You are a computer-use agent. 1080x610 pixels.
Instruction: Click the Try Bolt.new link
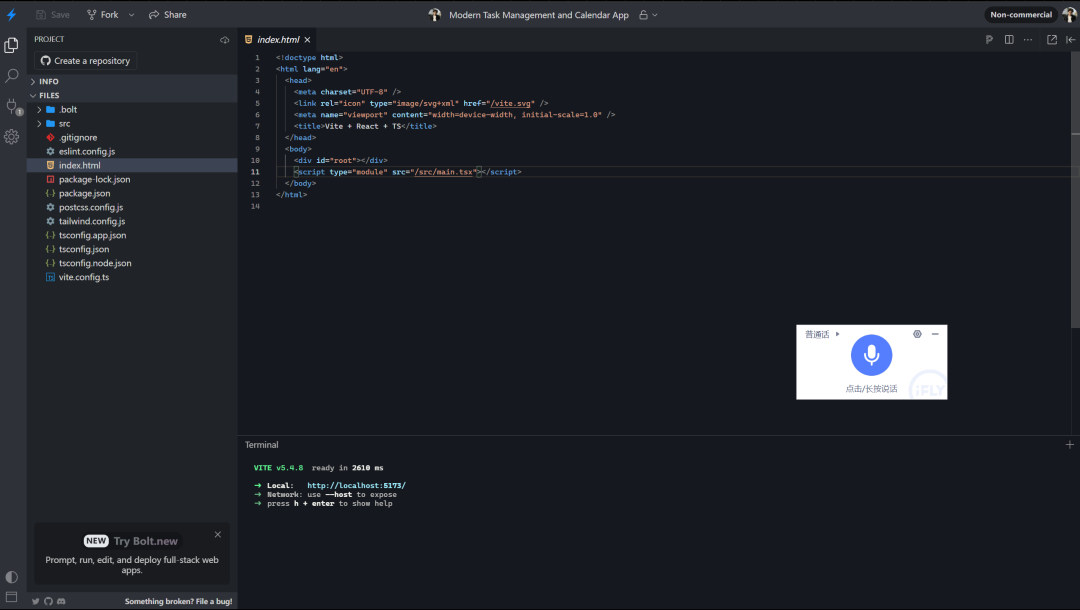[x=145, y=541]
